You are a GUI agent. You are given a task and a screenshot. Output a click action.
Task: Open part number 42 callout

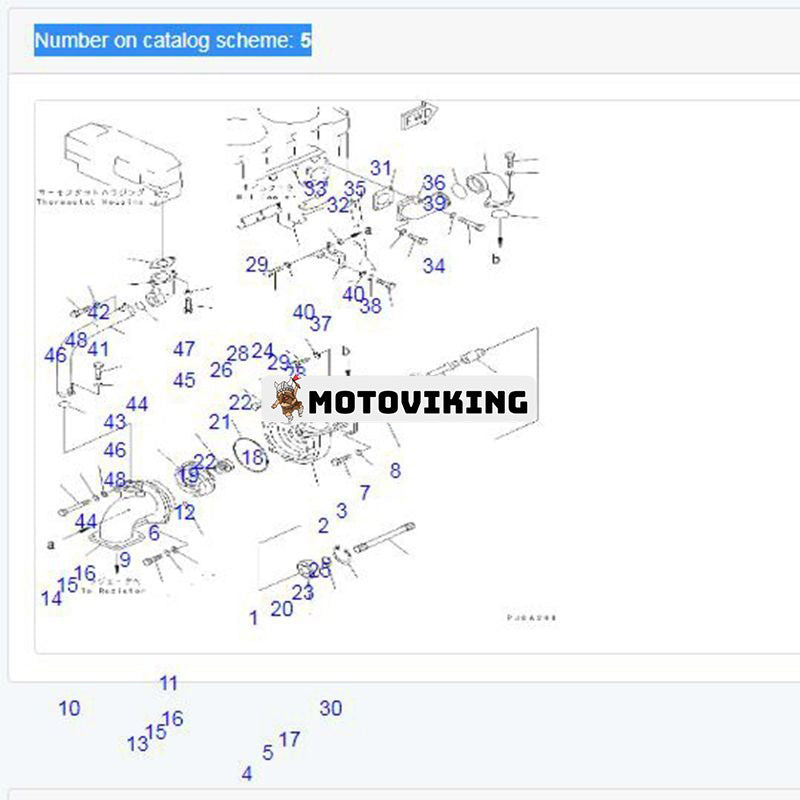(x=98, y=313)
